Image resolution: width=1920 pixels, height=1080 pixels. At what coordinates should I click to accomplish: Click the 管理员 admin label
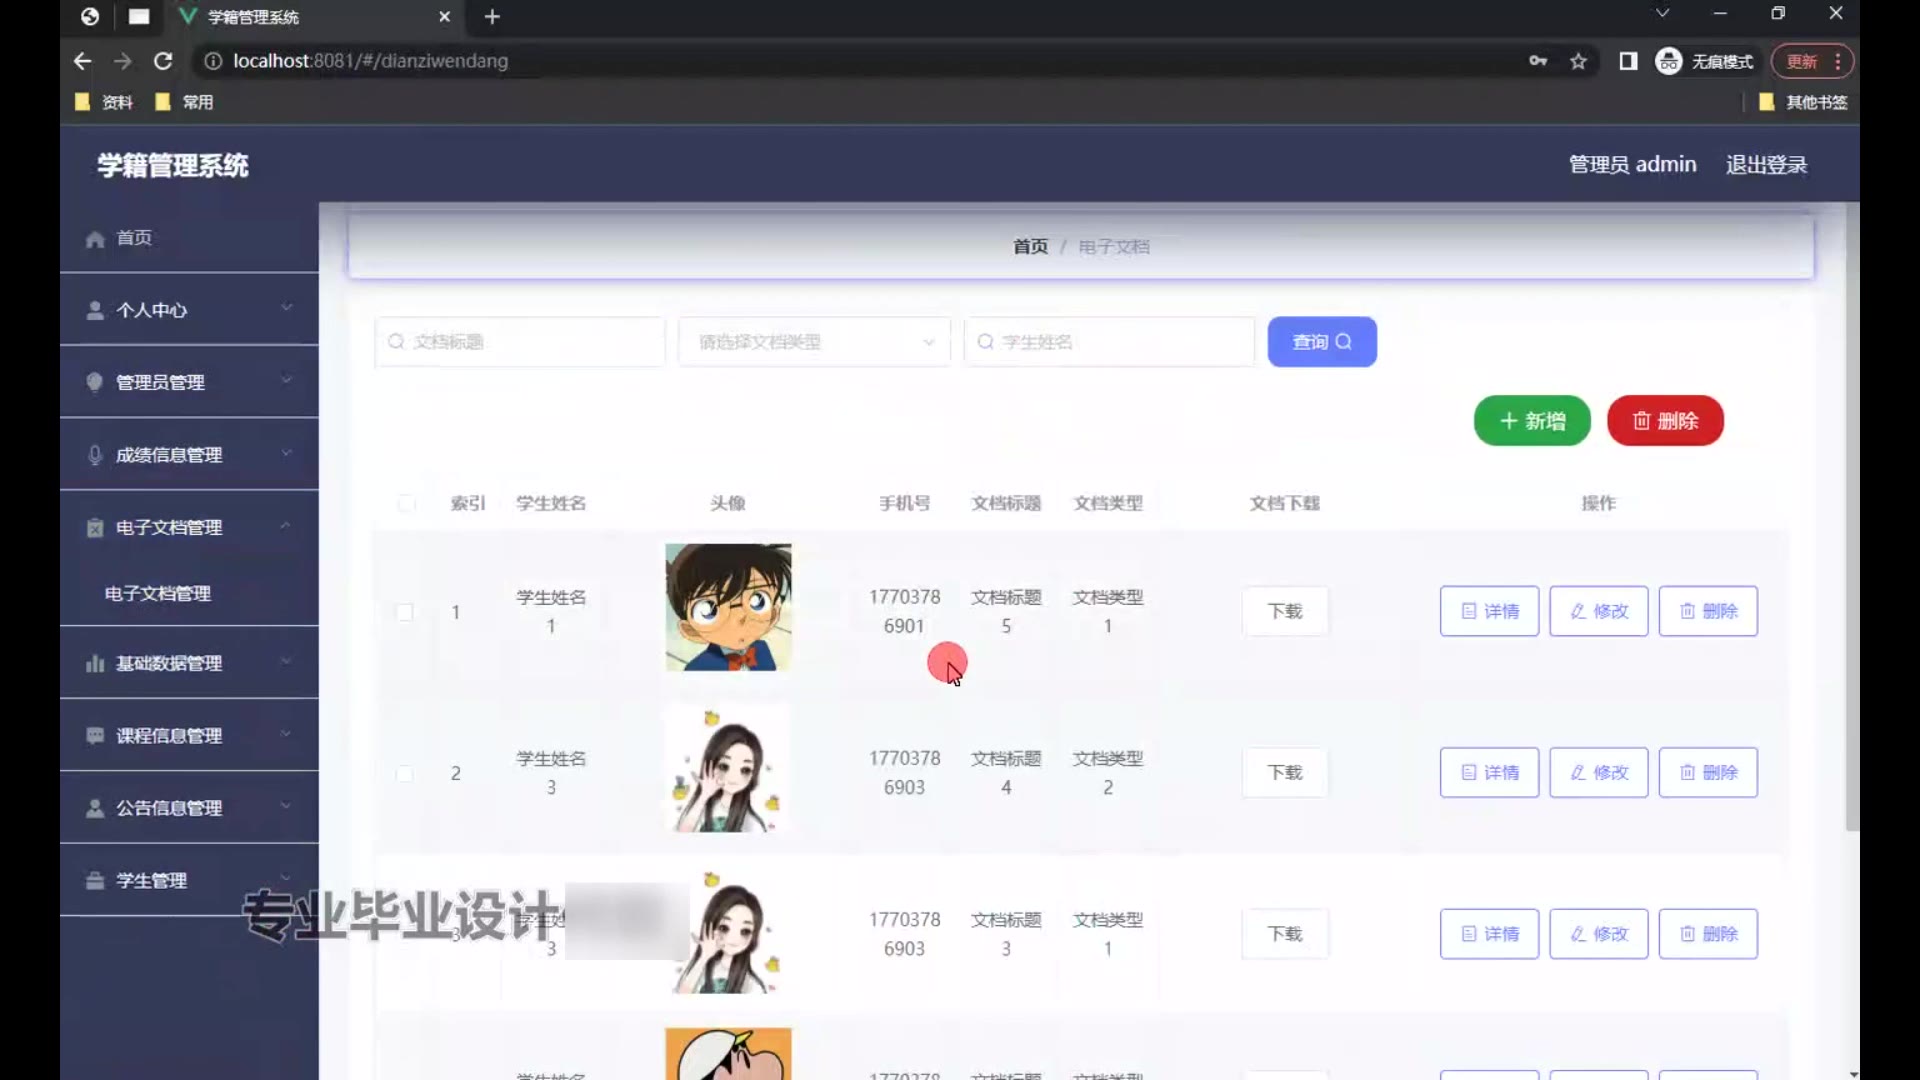(x=1632, y=165)
